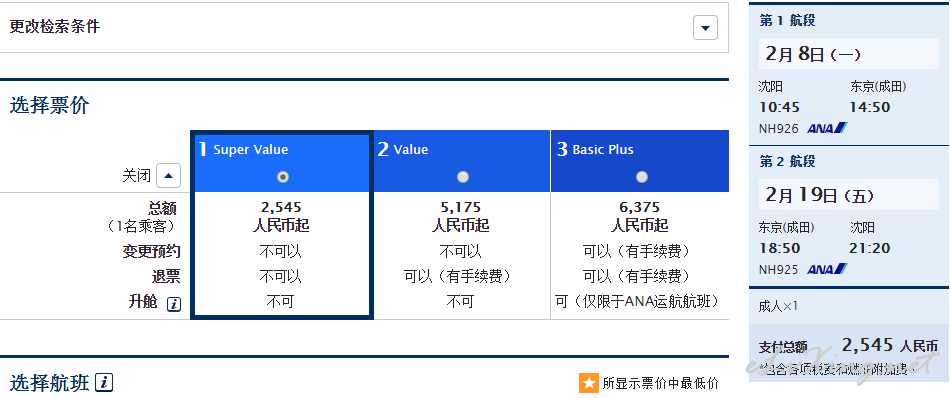Open the info icon beside 选择航班
Screen dimensions: 950x398
point(105,382)
